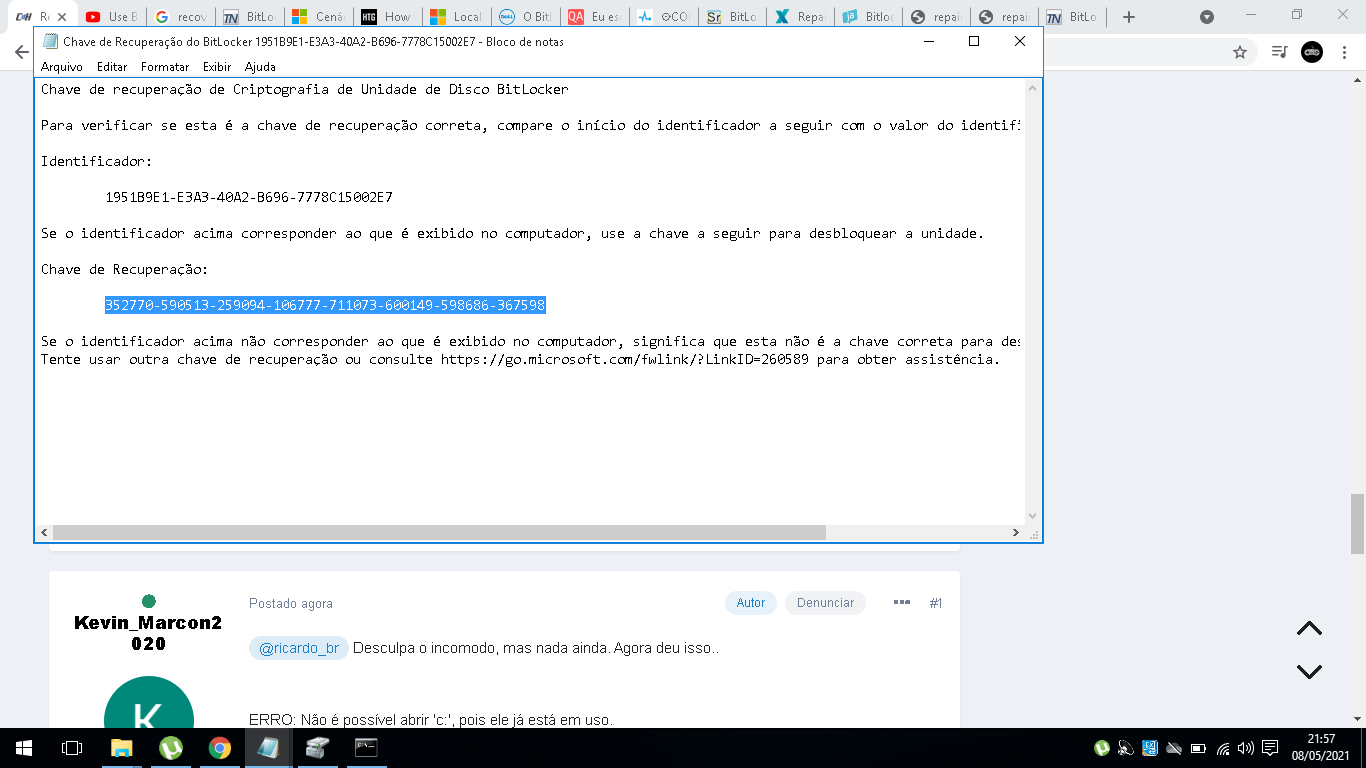Click Chrome's back arrow button

coord(21,52)
